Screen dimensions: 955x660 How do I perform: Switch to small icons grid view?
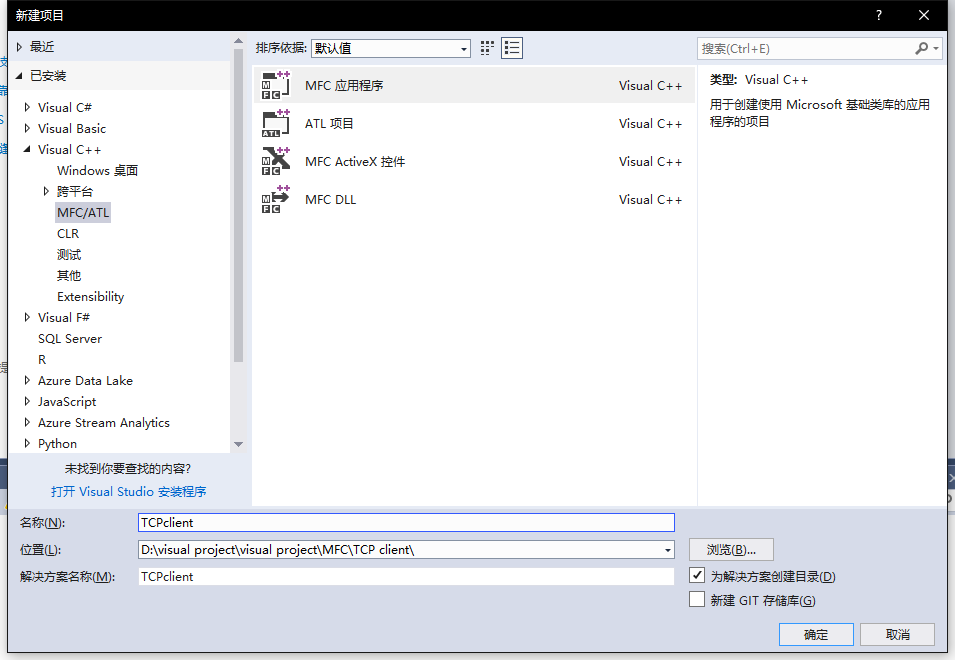(x=487, y=48)
